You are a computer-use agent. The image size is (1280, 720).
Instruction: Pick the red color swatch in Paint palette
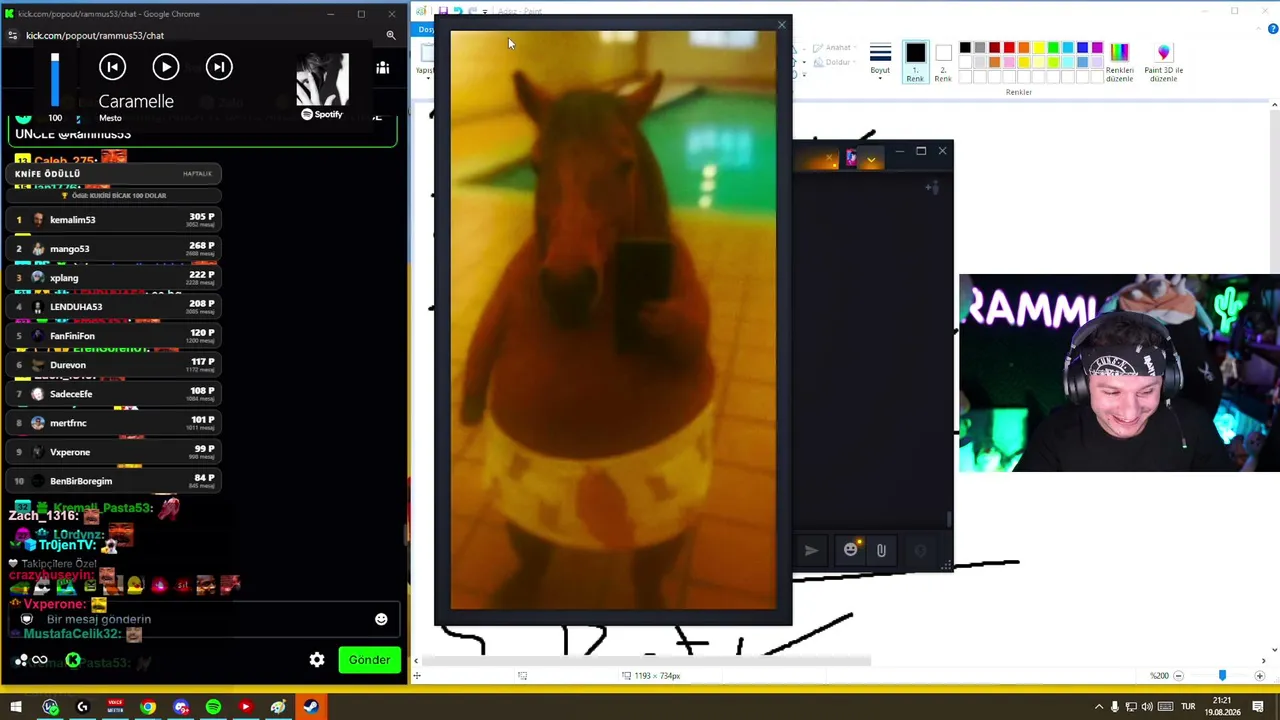pos(1009,47)
